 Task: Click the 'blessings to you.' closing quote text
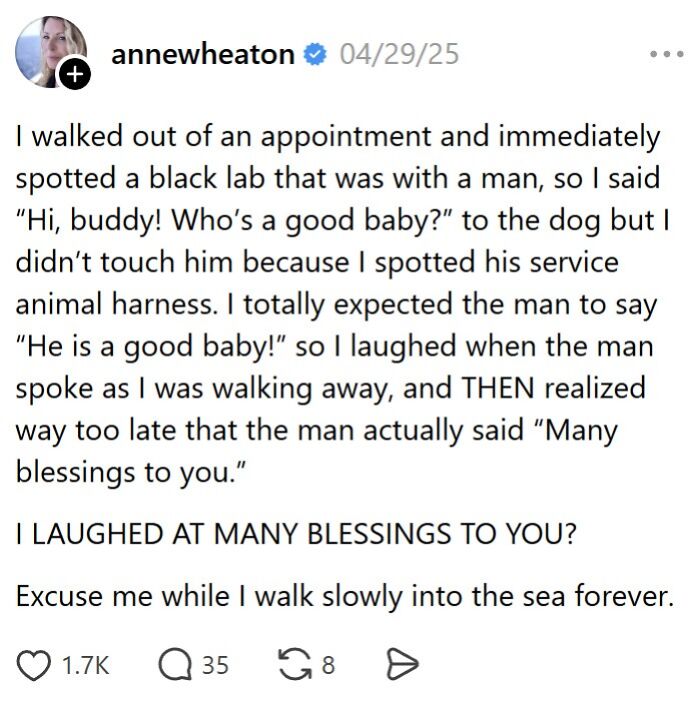pyautogui.click(x=131, y=472)
